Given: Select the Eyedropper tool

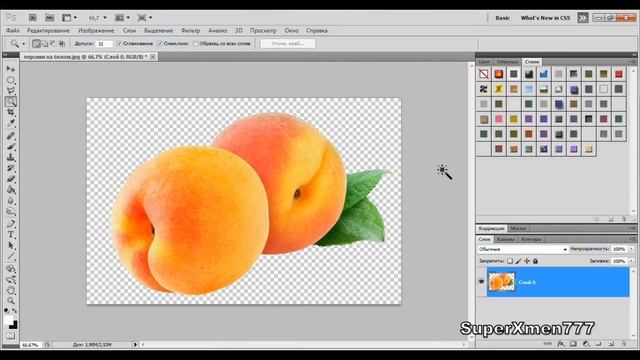Looking at the screenshot, I should [x=11, y=123].
